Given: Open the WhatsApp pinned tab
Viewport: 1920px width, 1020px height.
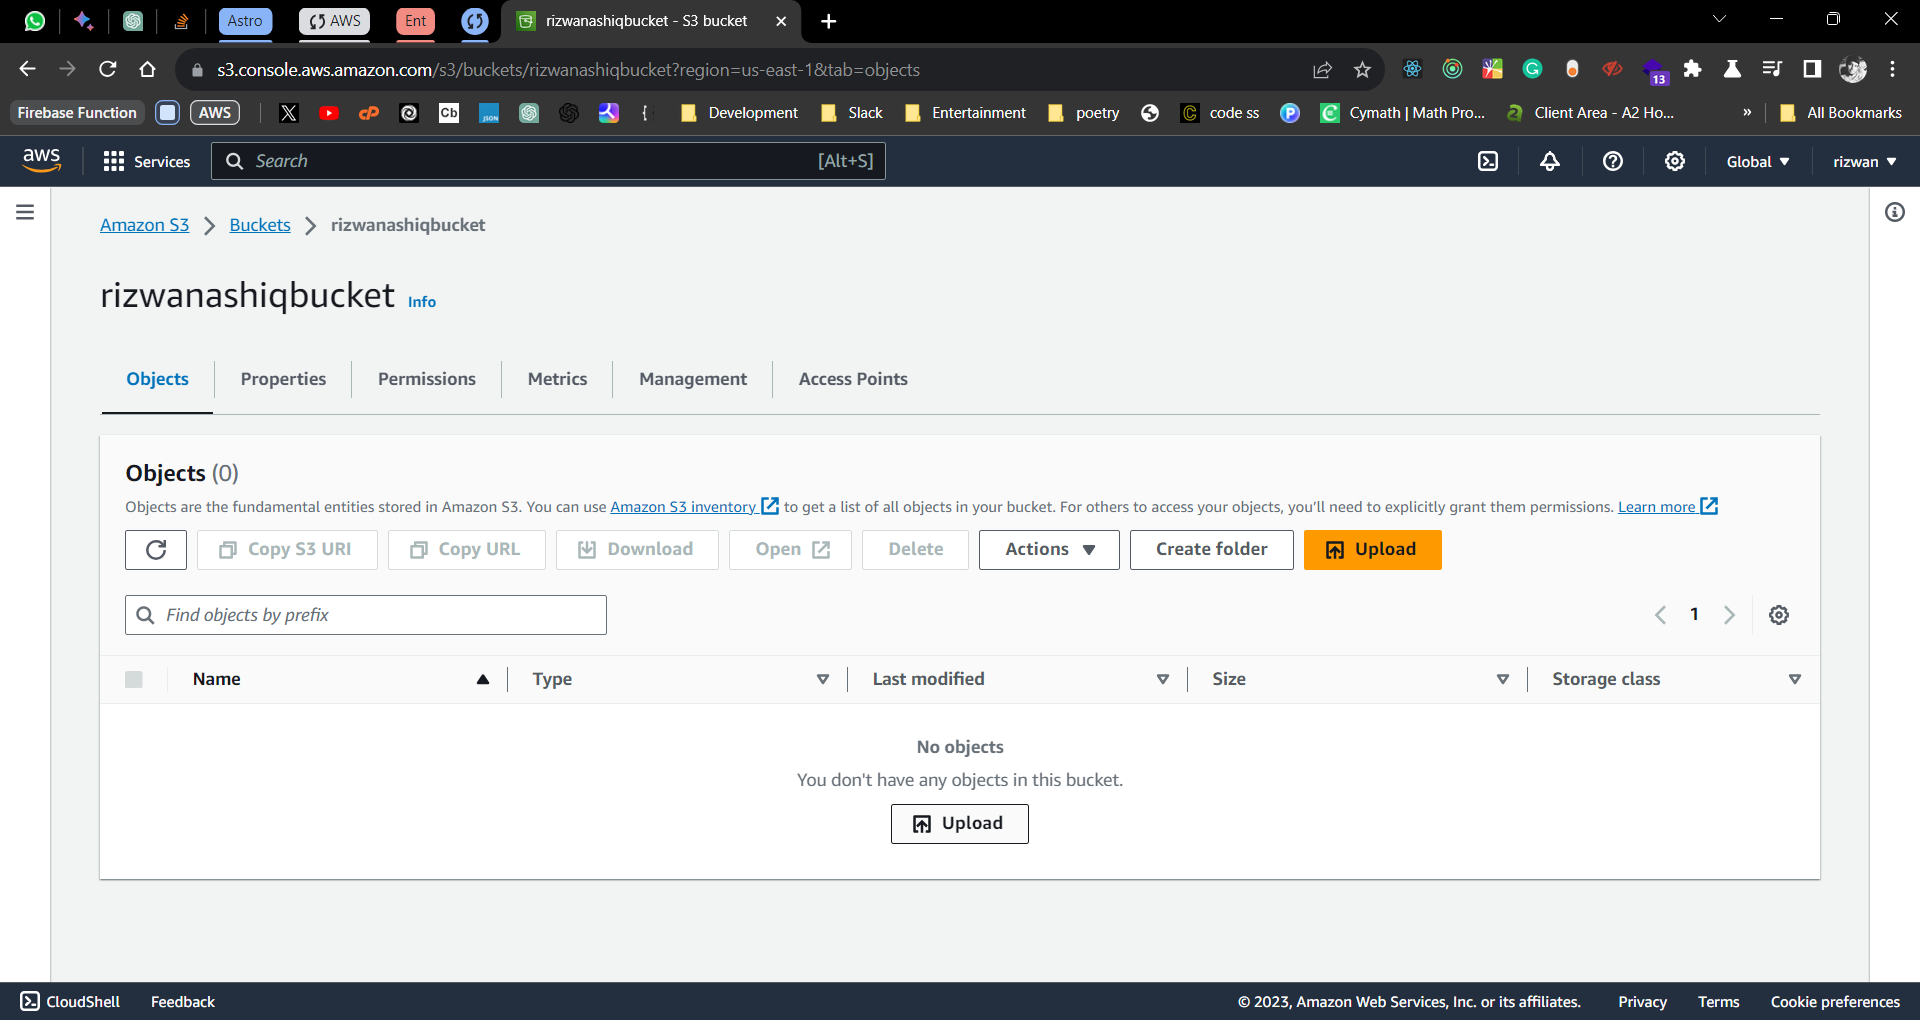Looking at the screenshot, I should click(35, 21).
